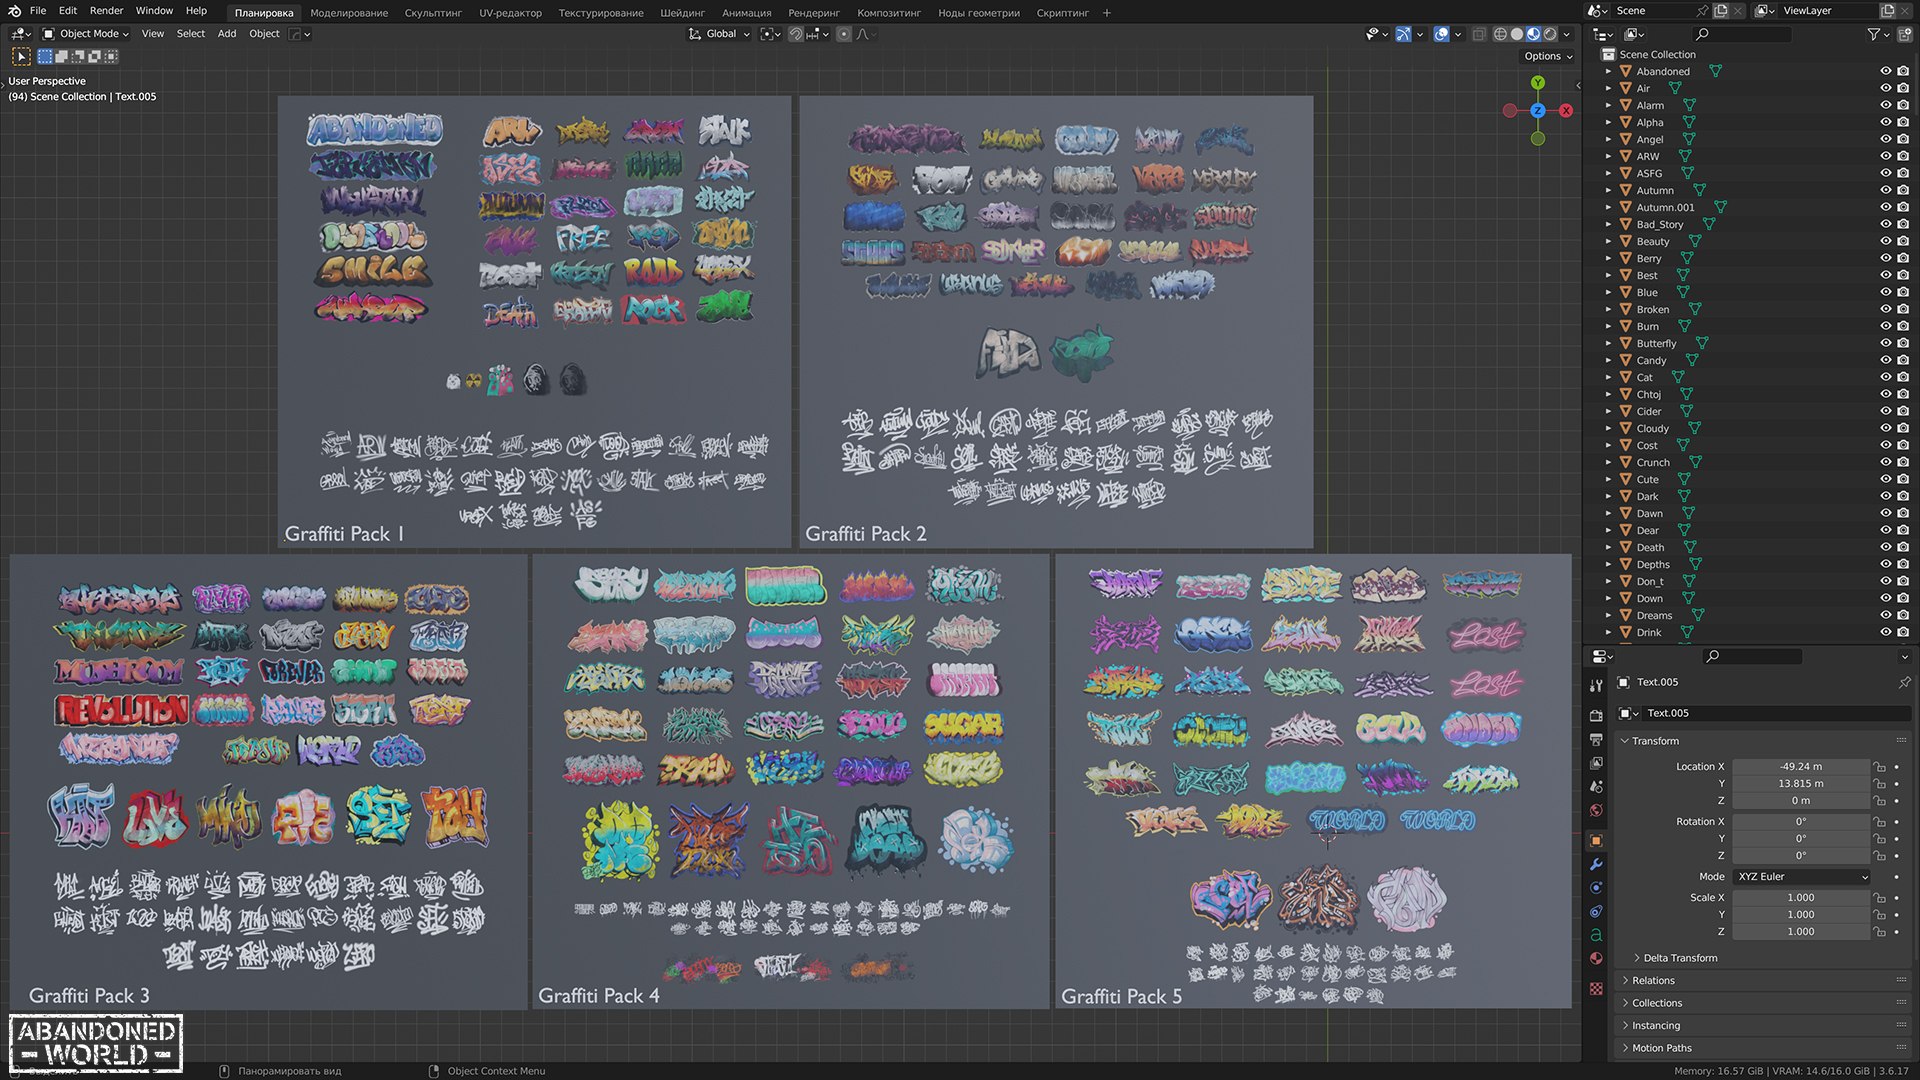Pin the Text.005 properties context
Image resolution: width=1920 pixels, height=1080 pixels.
[x=1904, y=682]
